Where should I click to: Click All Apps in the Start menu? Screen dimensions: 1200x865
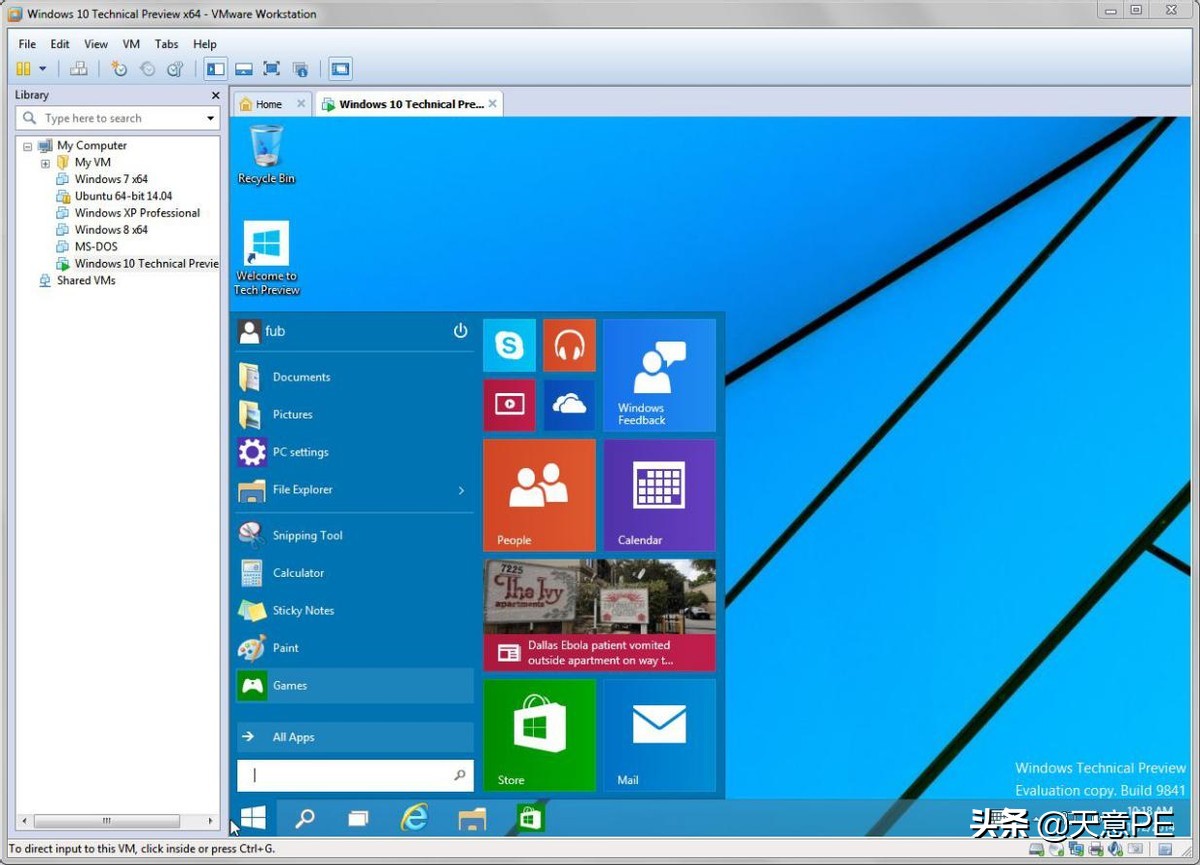(x=293, y=737)
